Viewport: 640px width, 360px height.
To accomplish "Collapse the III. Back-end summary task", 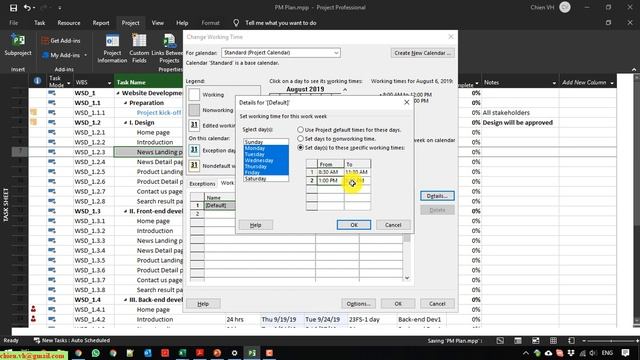I will click(x=126, y=300).
